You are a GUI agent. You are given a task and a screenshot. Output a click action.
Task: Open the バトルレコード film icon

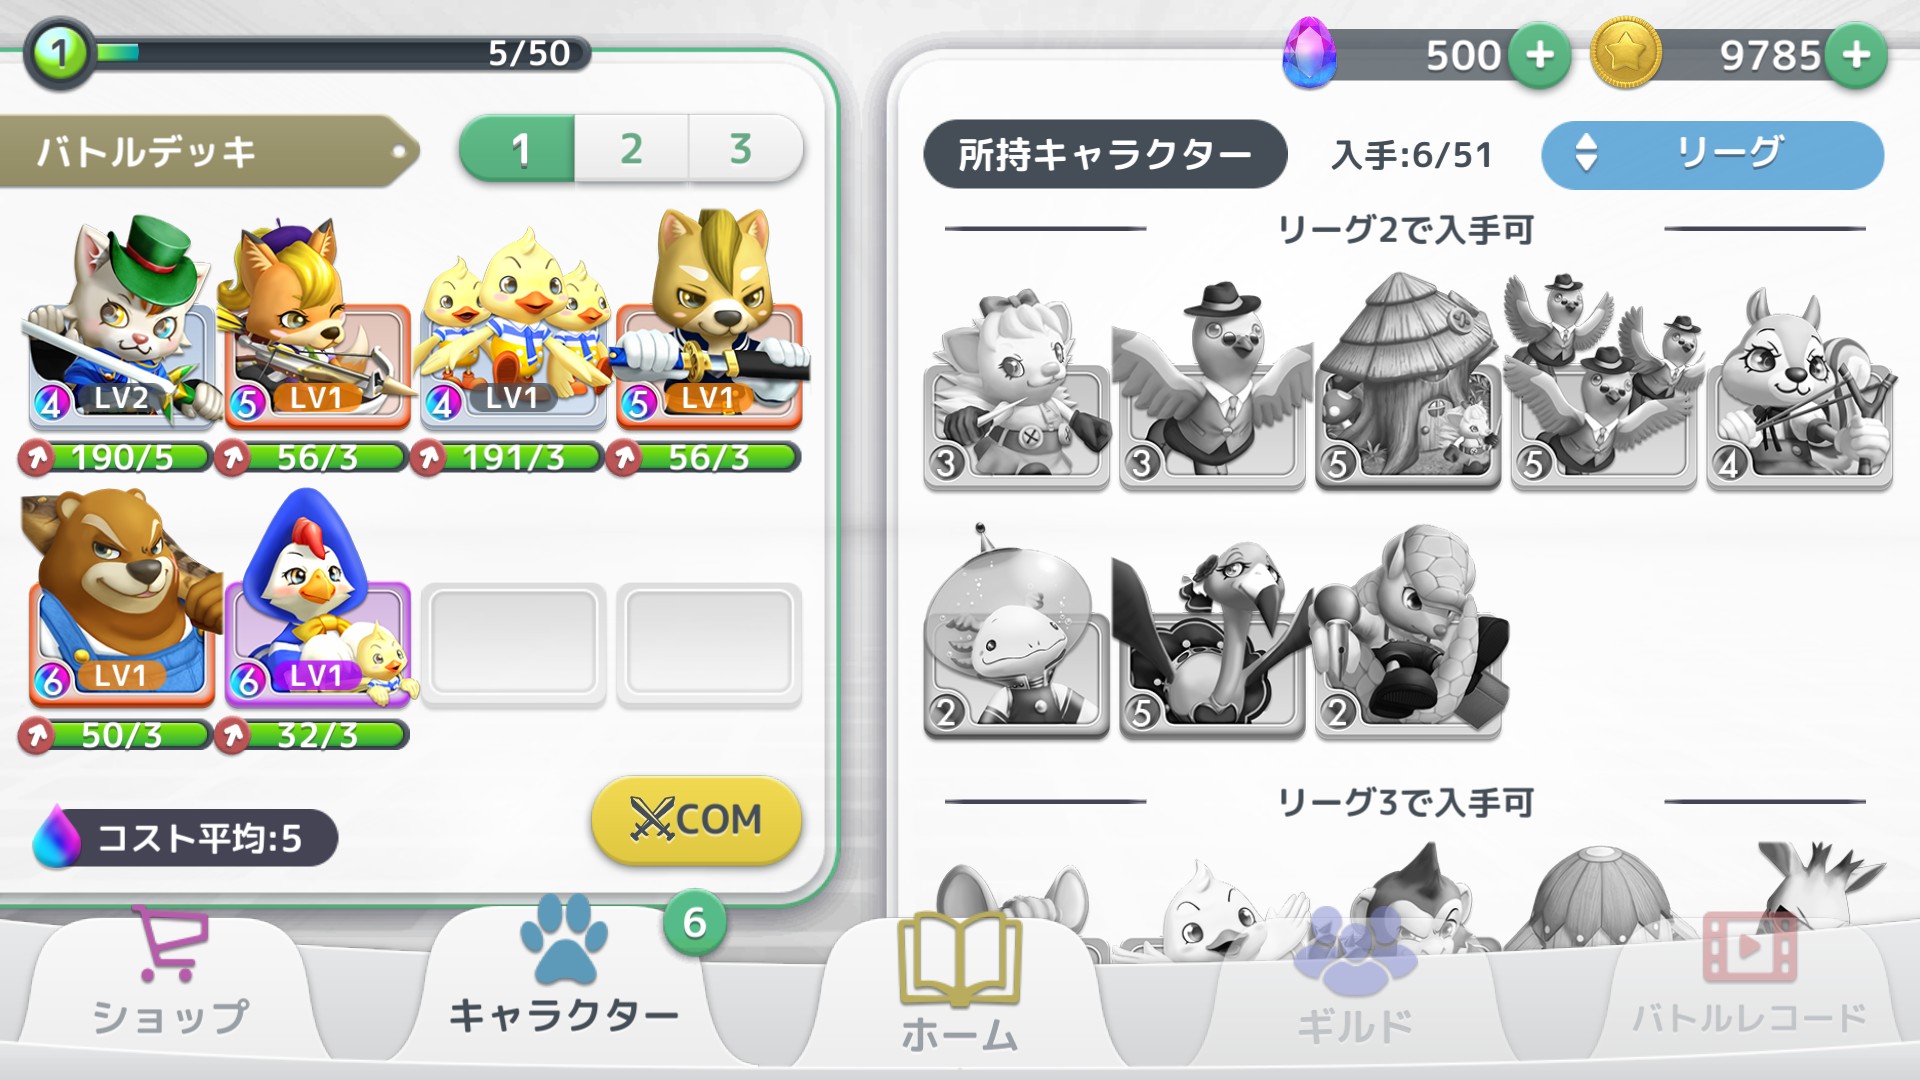1749,947
